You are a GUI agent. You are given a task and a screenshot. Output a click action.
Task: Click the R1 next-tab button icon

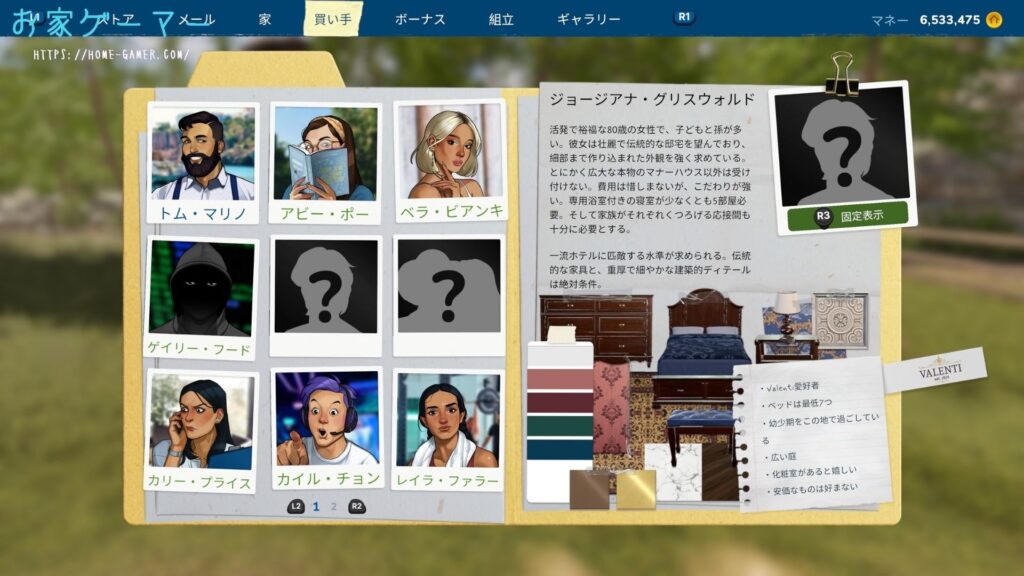(x=684, y=17)
